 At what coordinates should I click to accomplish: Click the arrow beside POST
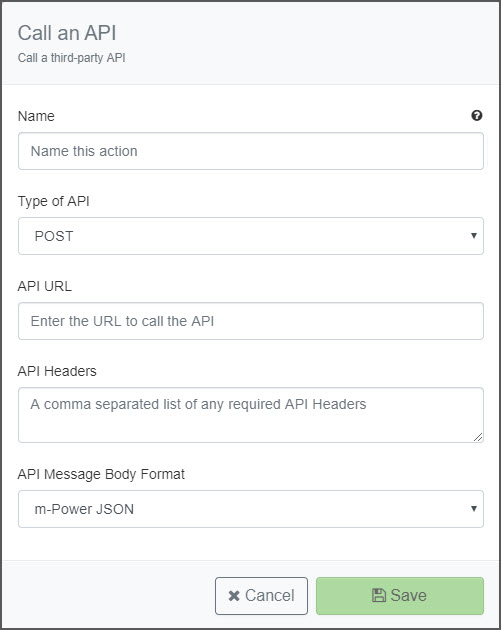[474, 236]
